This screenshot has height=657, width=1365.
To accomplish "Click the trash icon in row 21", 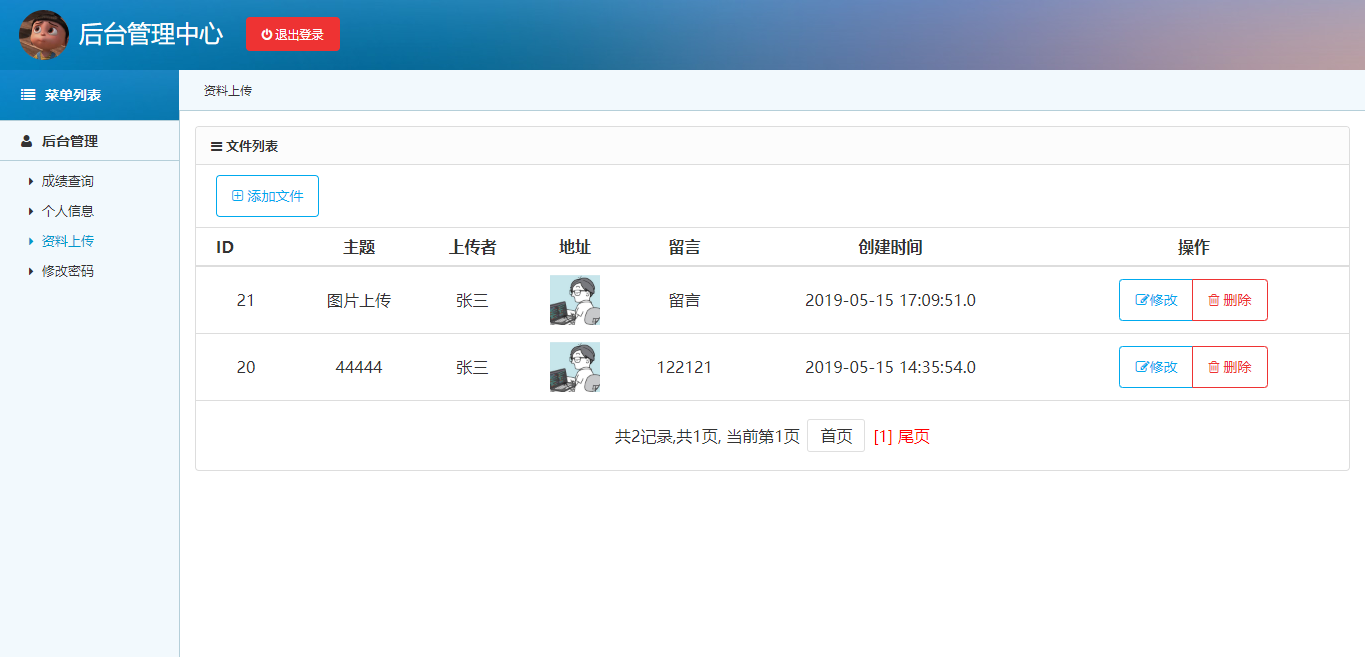I will click(x=1214, y=300).
